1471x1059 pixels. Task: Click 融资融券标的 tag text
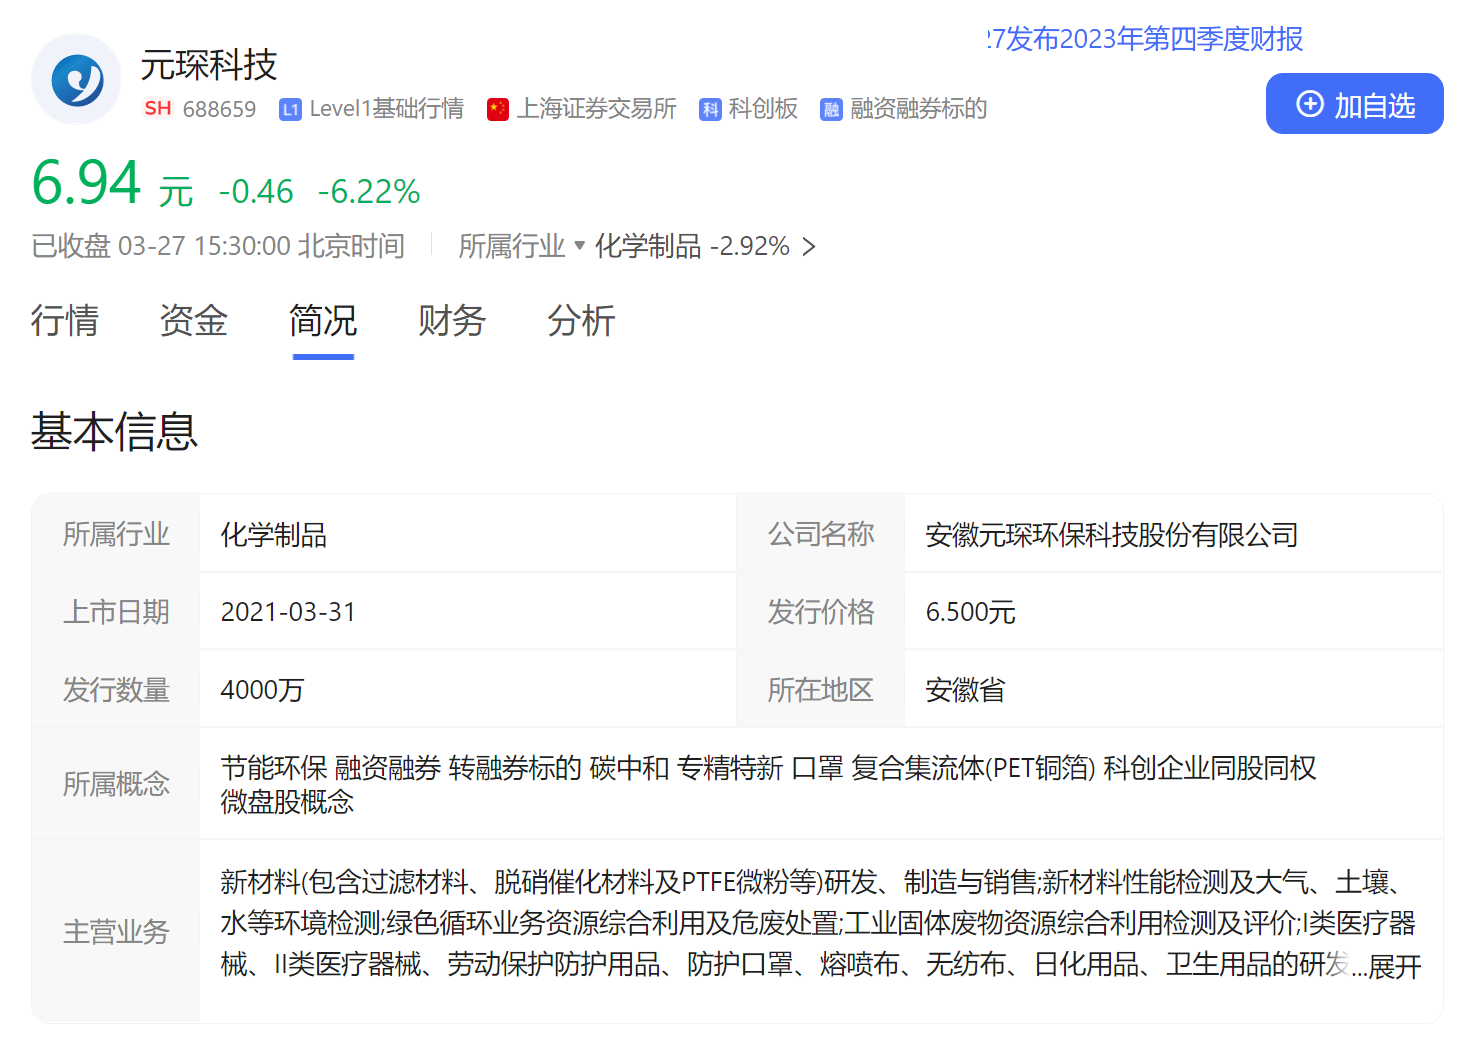click(918, 109)
